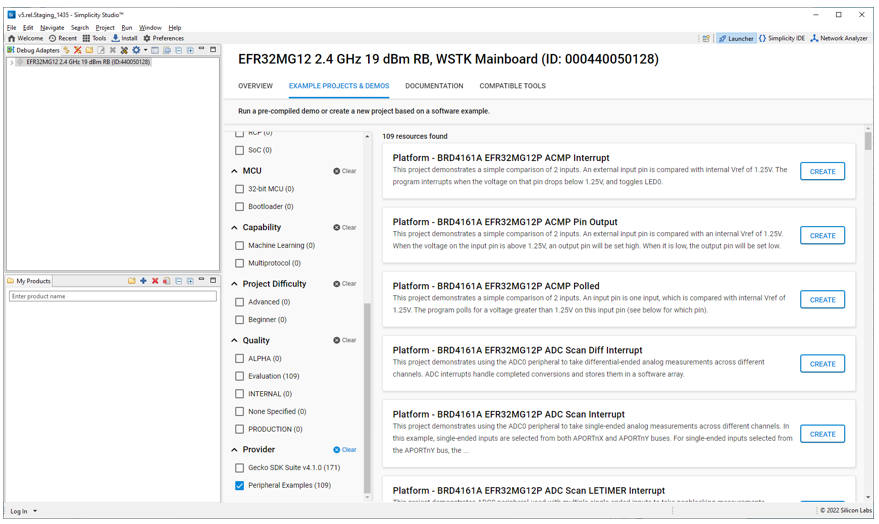Click the folder icon in Debug Adapters toolbar

89,50
